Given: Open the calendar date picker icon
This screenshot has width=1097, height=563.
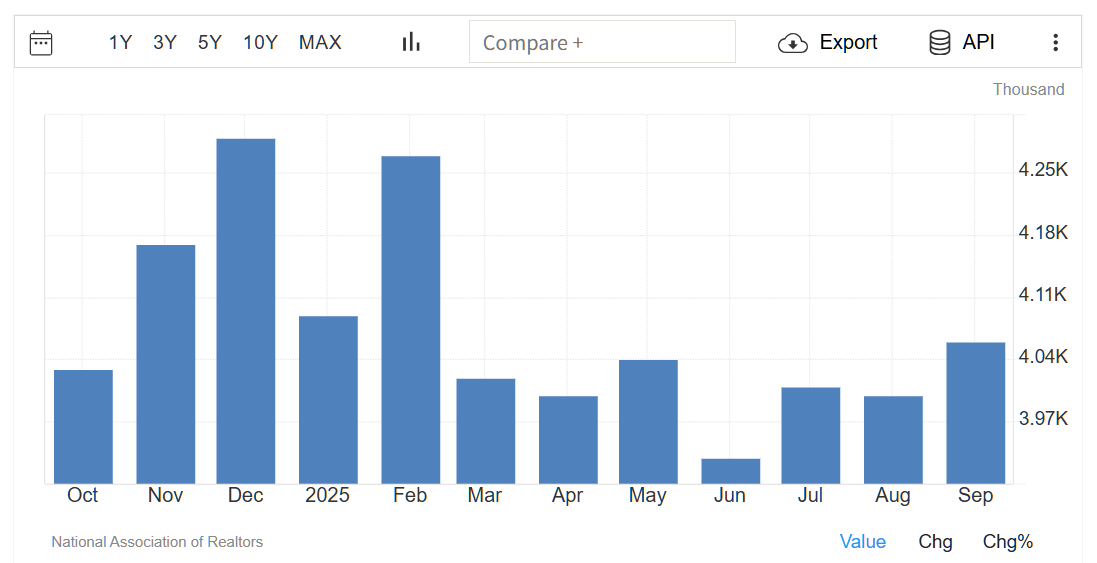Looking at the screenshot, I should point(41,42).
